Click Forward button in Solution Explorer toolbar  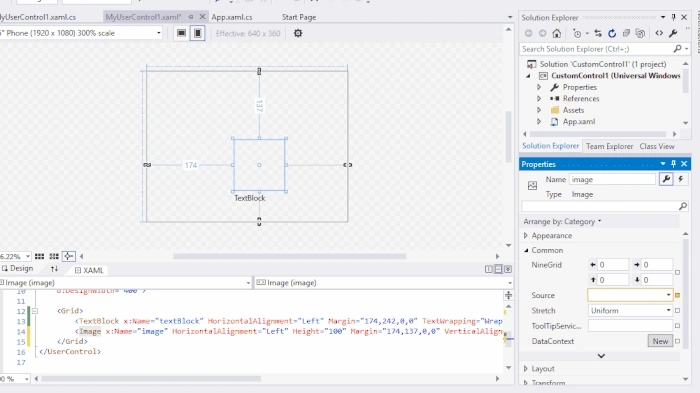click(542, 33)
